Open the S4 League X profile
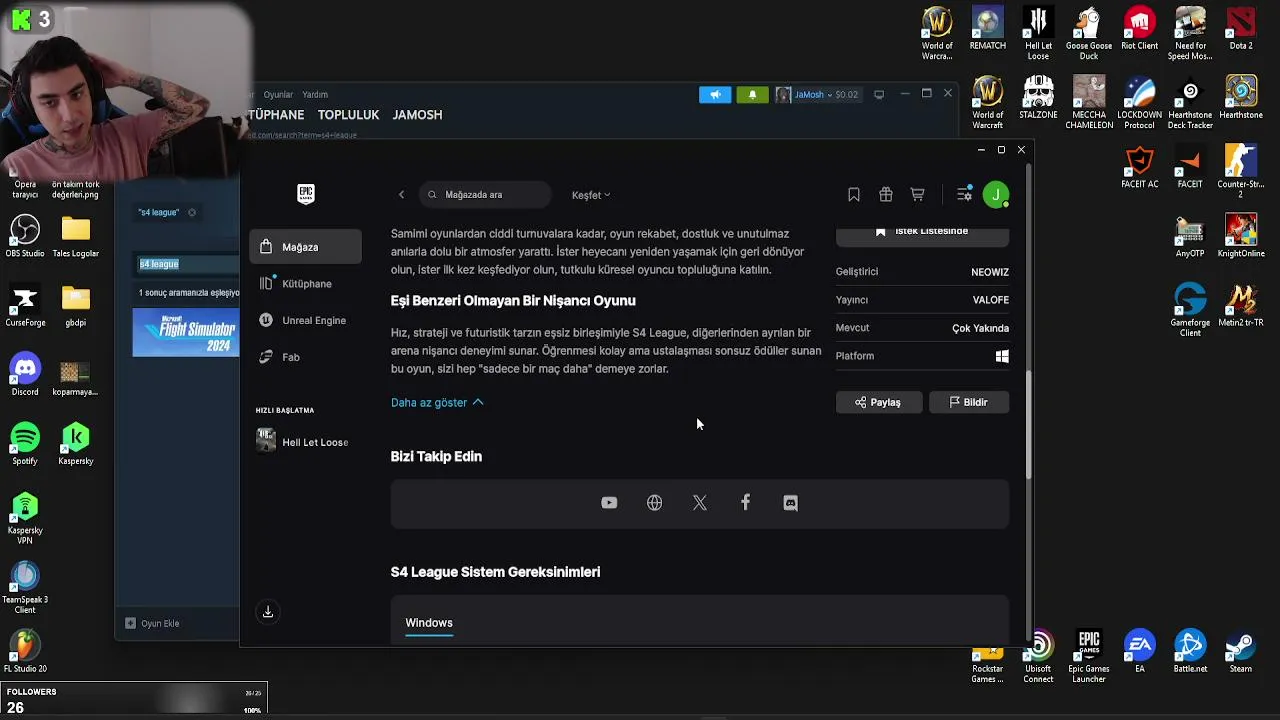The width and height of the screenshot is (1280, 720). pyautogui.click(x=700, y=503)
